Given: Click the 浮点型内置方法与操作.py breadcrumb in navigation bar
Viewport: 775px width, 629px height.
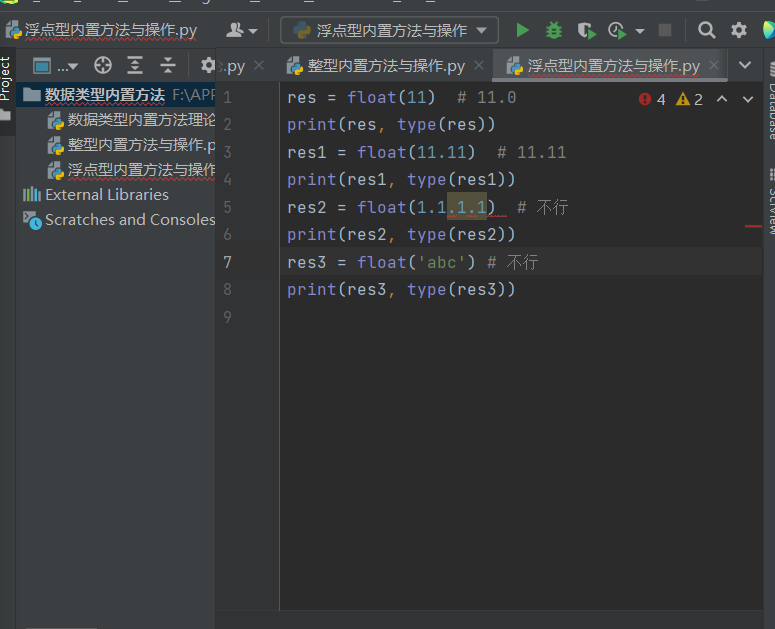Looking at the screenshot, I should (x=102, y=31).
